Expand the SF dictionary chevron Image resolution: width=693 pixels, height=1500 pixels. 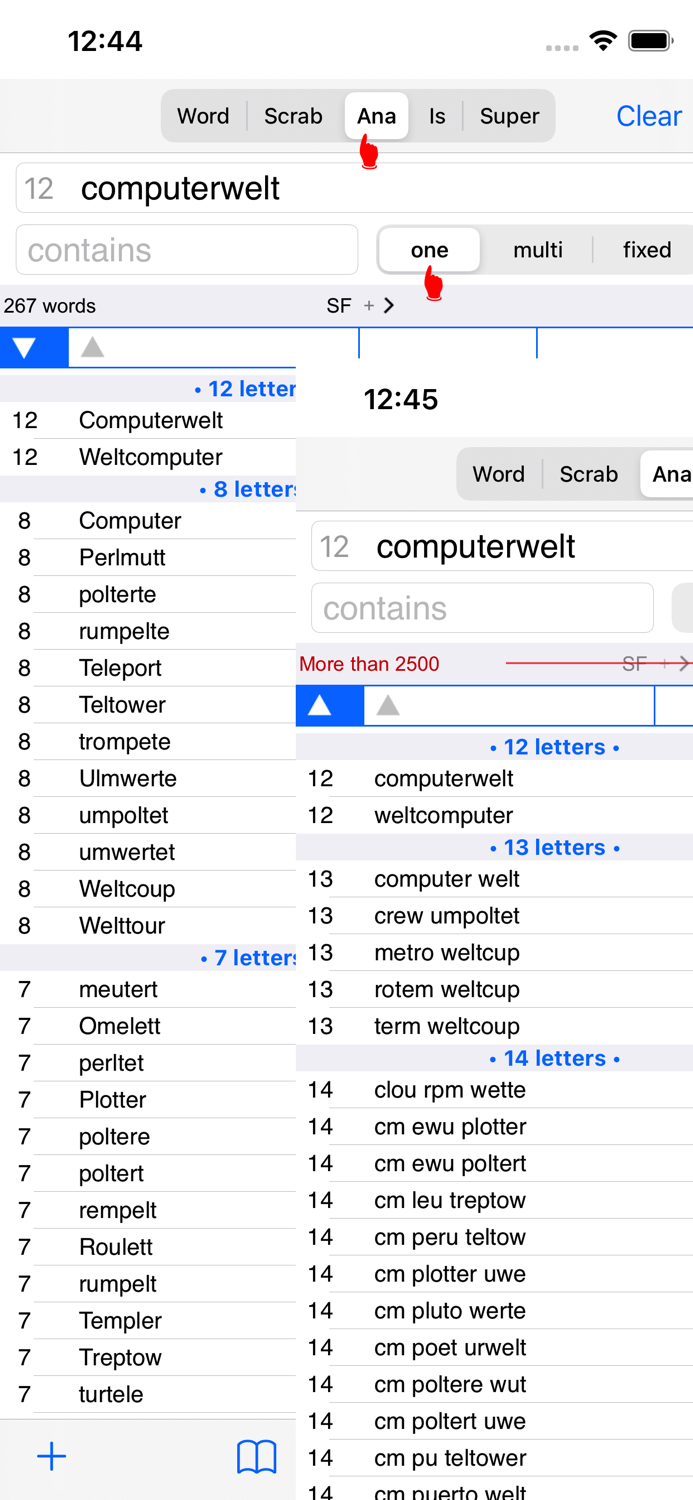(x=388, y=306)
